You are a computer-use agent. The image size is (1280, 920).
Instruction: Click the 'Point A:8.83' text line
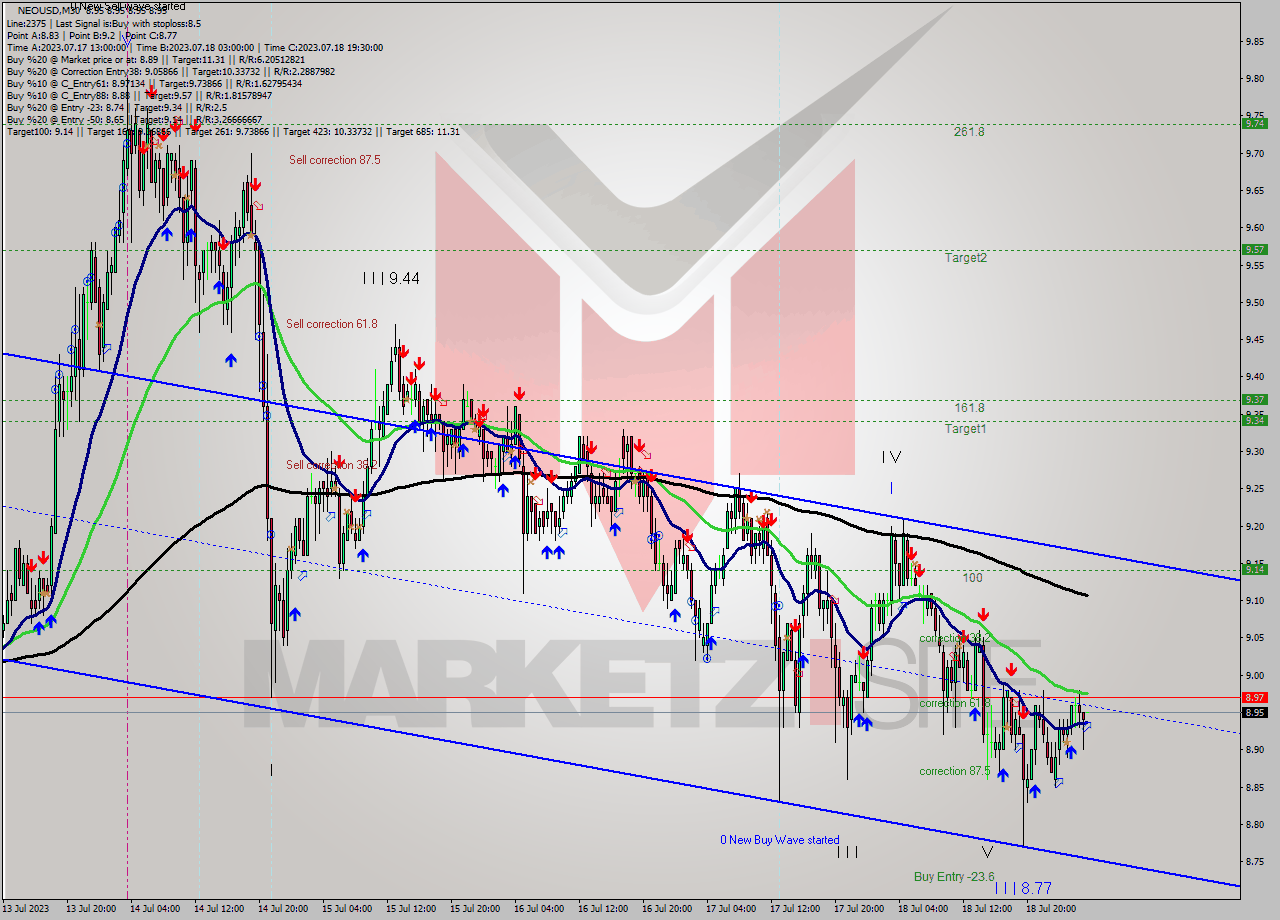33,35
